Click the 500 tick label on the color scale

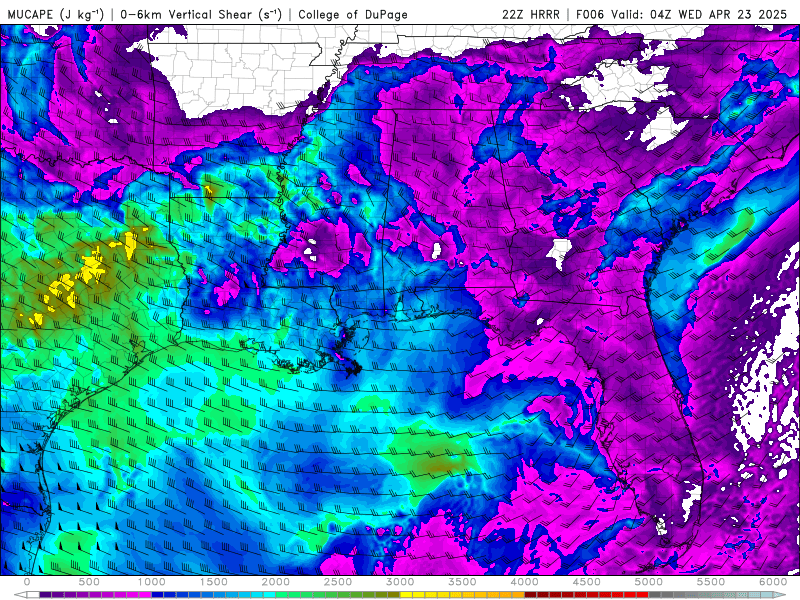pos(89,582)
